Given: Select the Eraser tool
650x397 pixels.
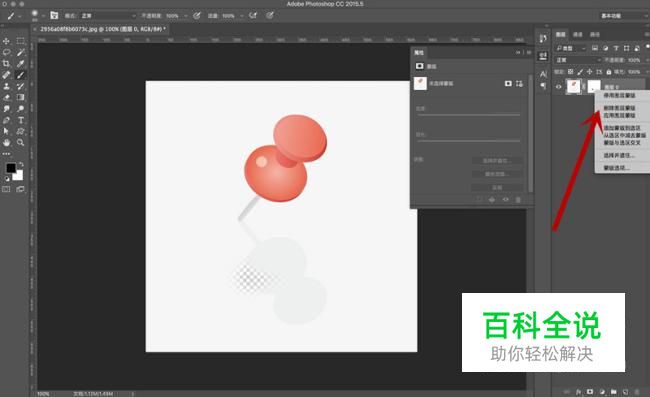Looking at the screenshot, I should tap(6, 97).
